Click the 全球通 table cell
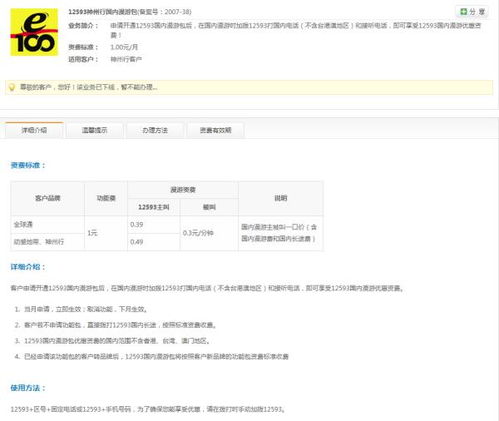Image resolution: width=499 pixels, height=421 pixels. click(x=48, y=225)
